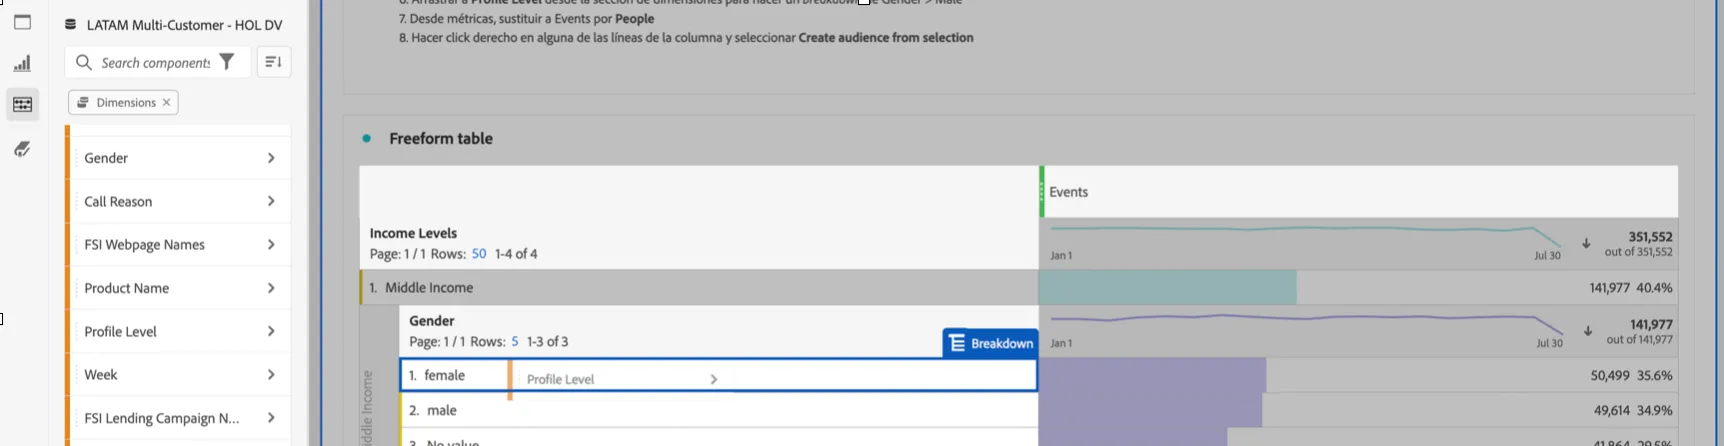Open the component filter funnel icon
Image resolution: width=1724 pixels, height=446 pixels.
pyautogui.click(x=227, y=62)
